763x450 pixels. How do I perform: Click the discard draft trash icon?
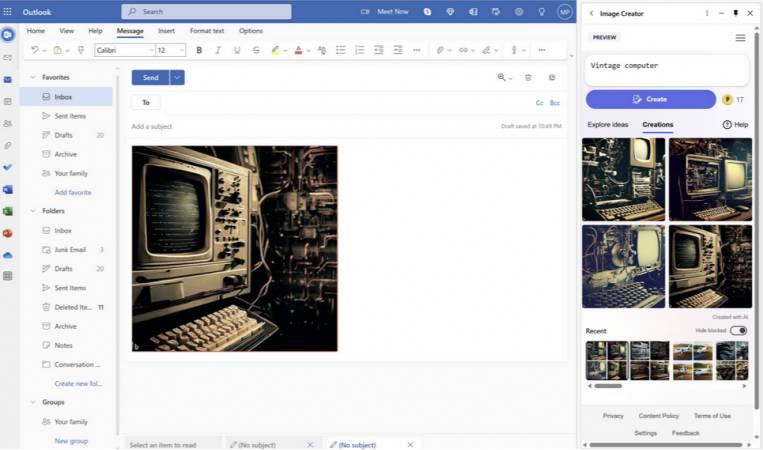click(528, 77)
